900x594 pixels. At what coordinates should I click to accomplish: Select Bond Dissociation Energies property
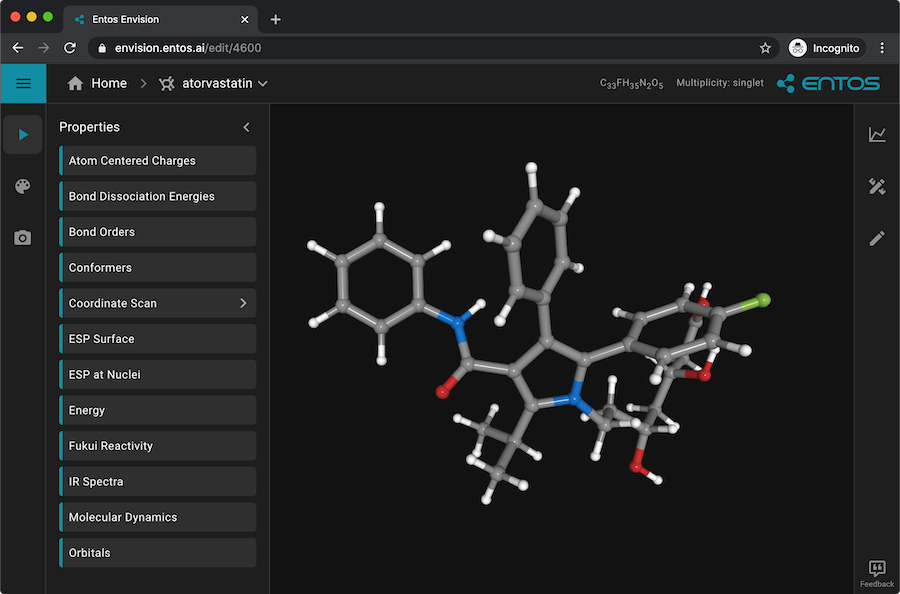[x=158, y=196]
